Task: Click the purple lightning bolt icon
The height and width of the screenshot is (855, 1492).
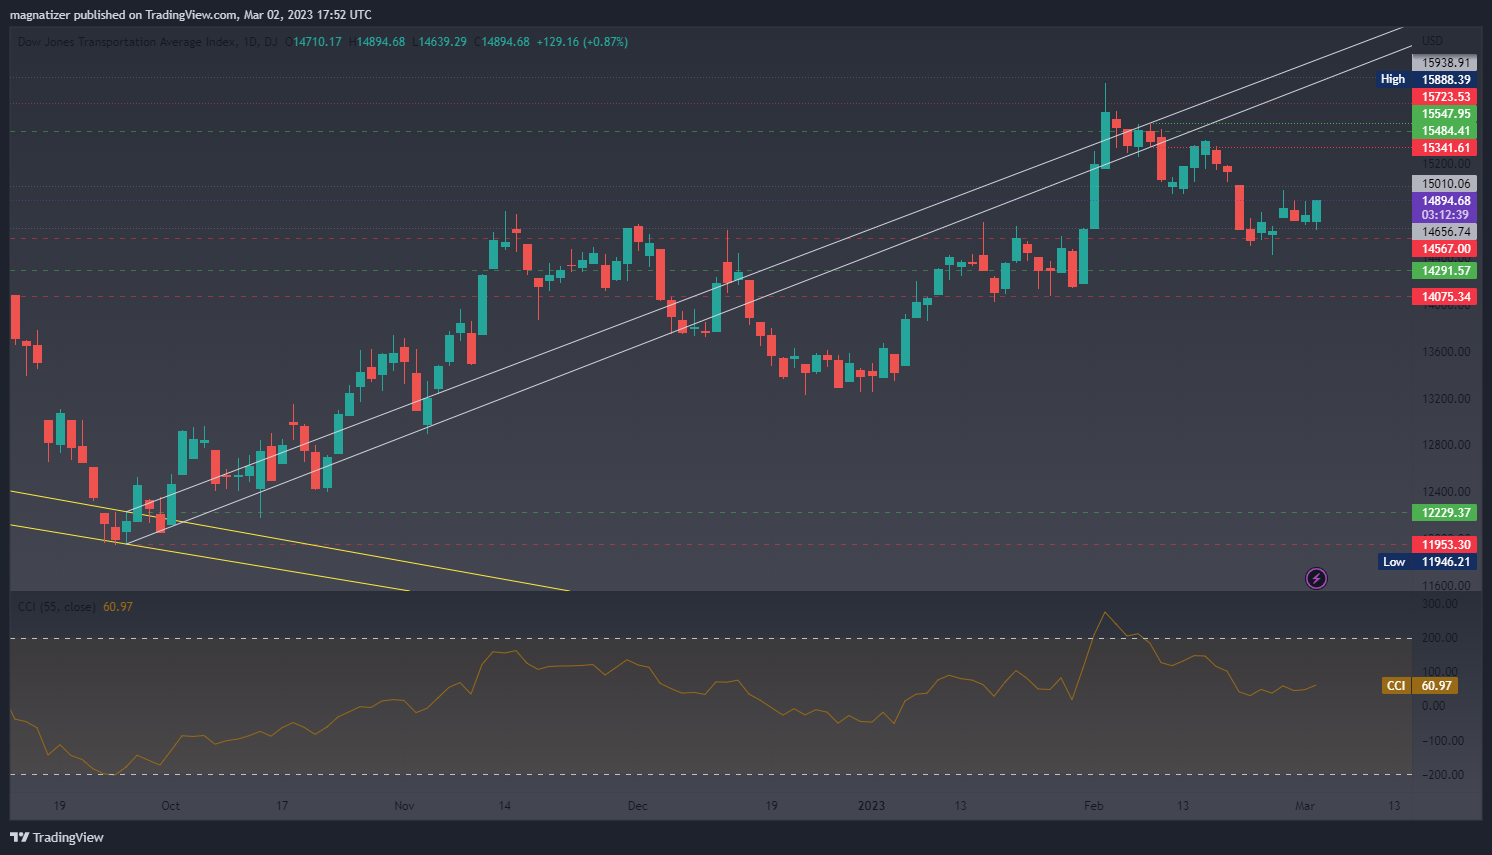Action: coord(1317,578)
